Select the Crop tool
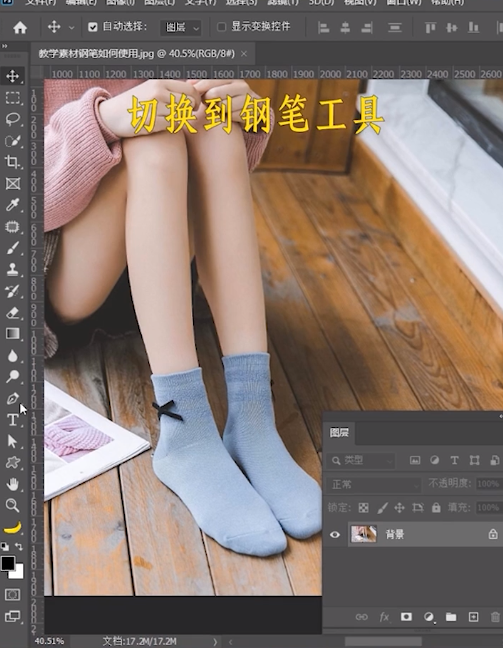503x648 pixels. pos(12,162)
